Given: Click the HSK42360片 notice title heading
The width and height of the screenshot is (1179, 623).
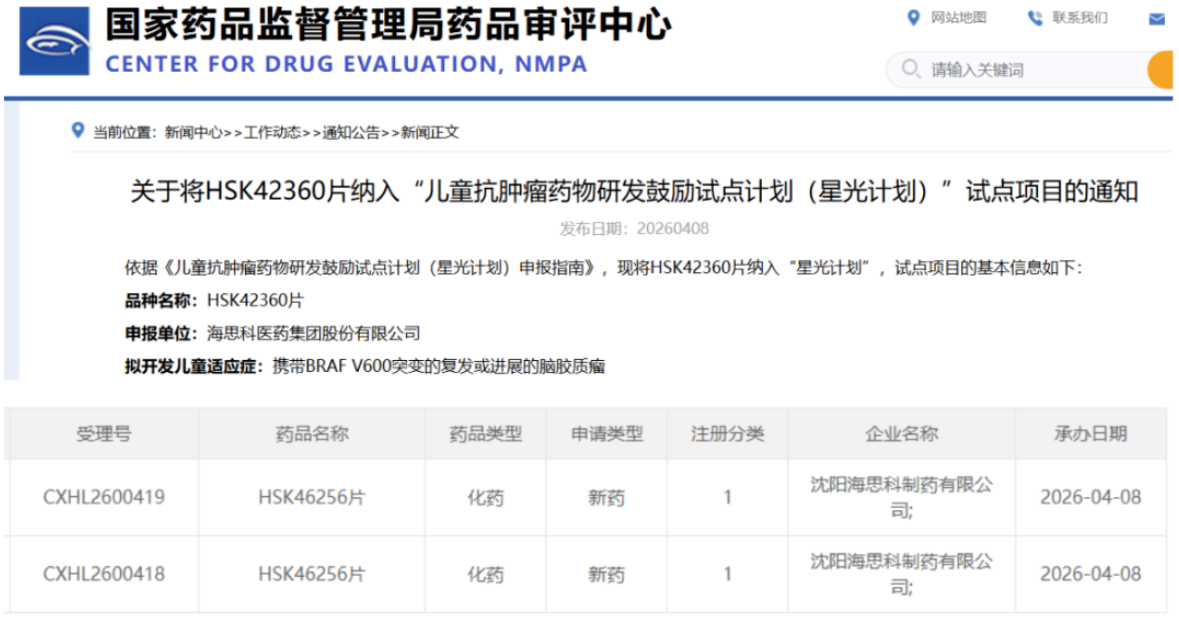Looking at the screenshot, I should point(634,191).
